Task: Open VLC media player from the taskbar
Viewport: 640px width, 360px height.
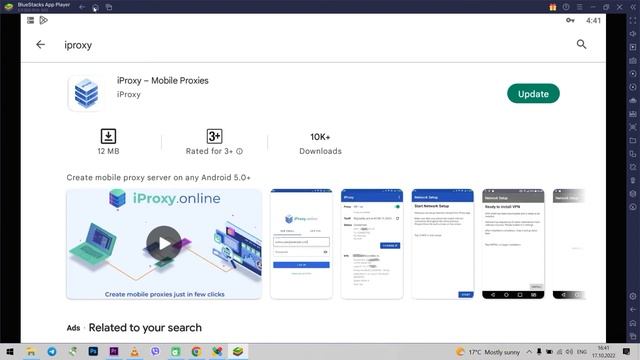Action: [x=134, y=351]
